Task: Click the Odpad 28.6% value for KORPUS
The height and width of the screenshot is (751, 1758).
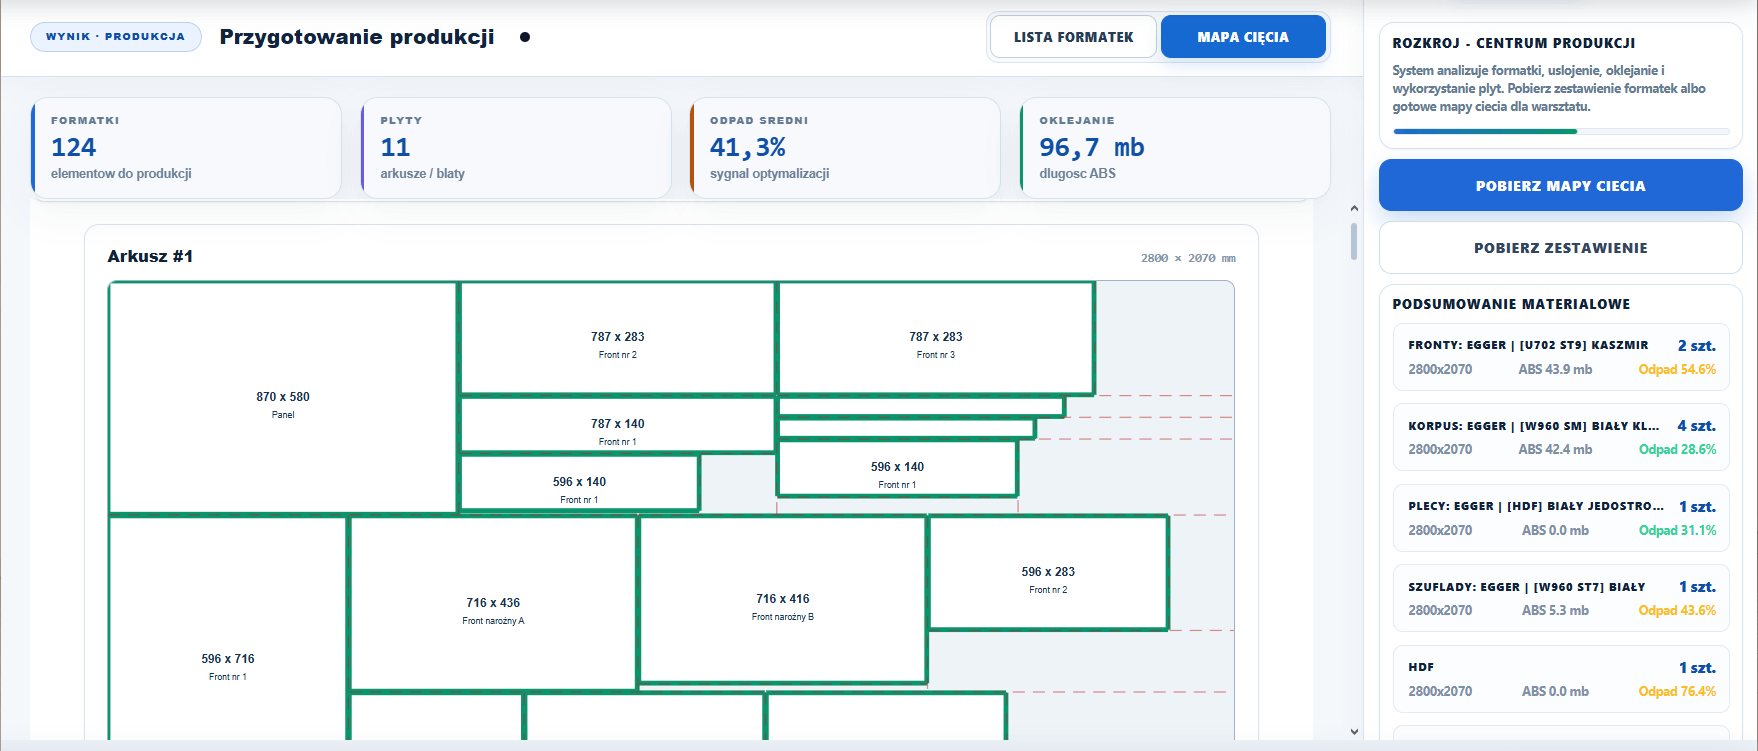Action: coord(1677,449)
